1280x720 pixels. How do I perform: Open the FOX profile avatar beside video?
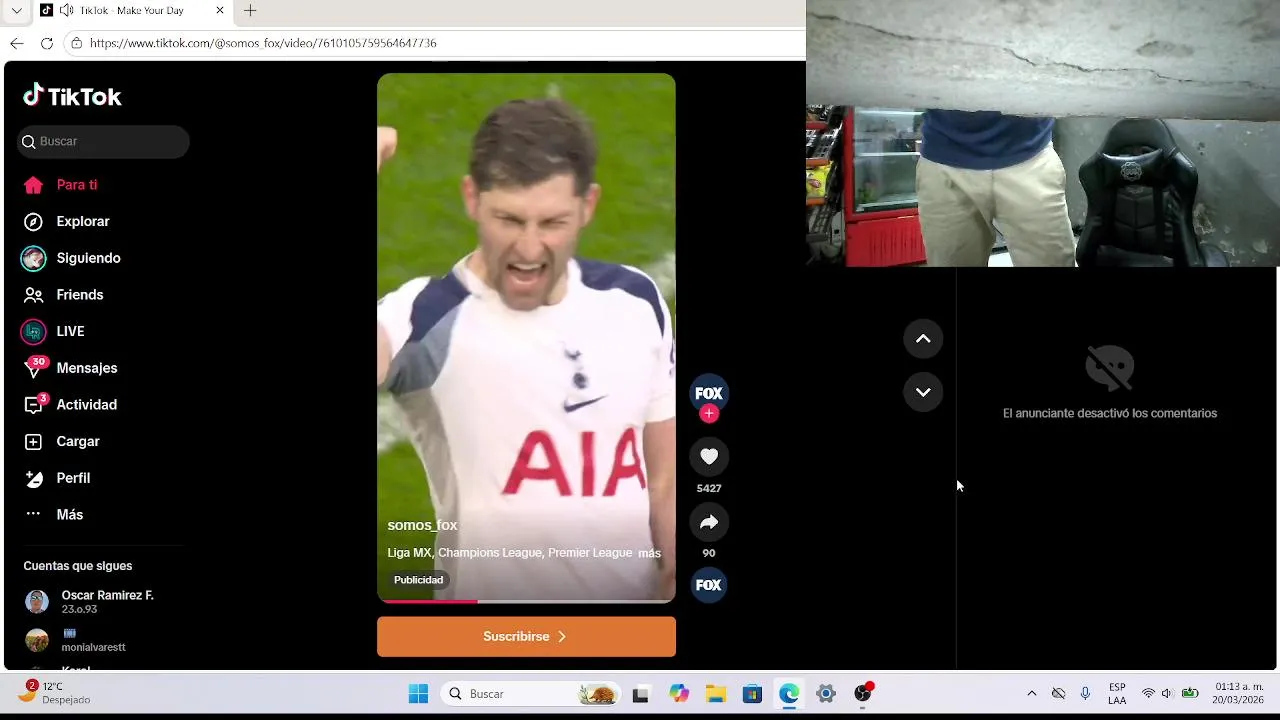pos(709,393)
